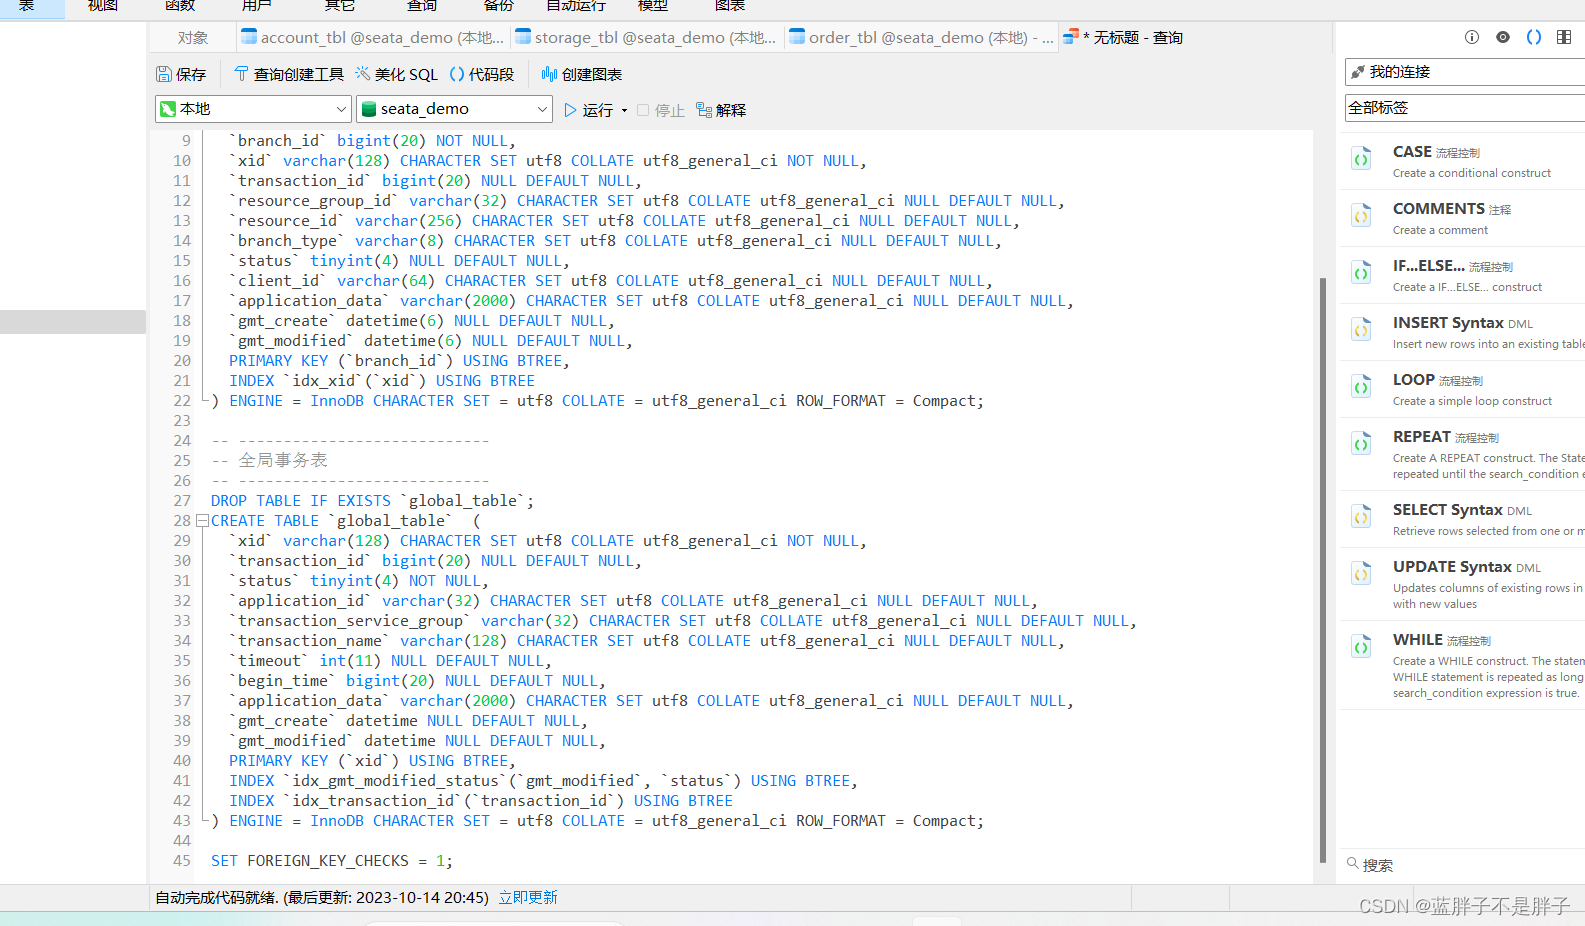
Task: Select REPEAT snippet title
Action: (1422, 437)
